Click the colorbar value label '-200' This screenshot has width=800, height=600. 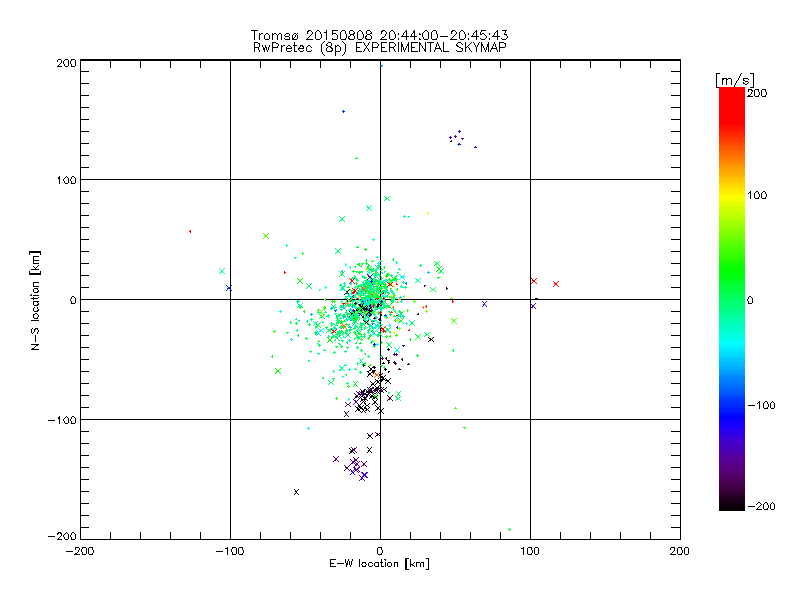tap(761, 506)
